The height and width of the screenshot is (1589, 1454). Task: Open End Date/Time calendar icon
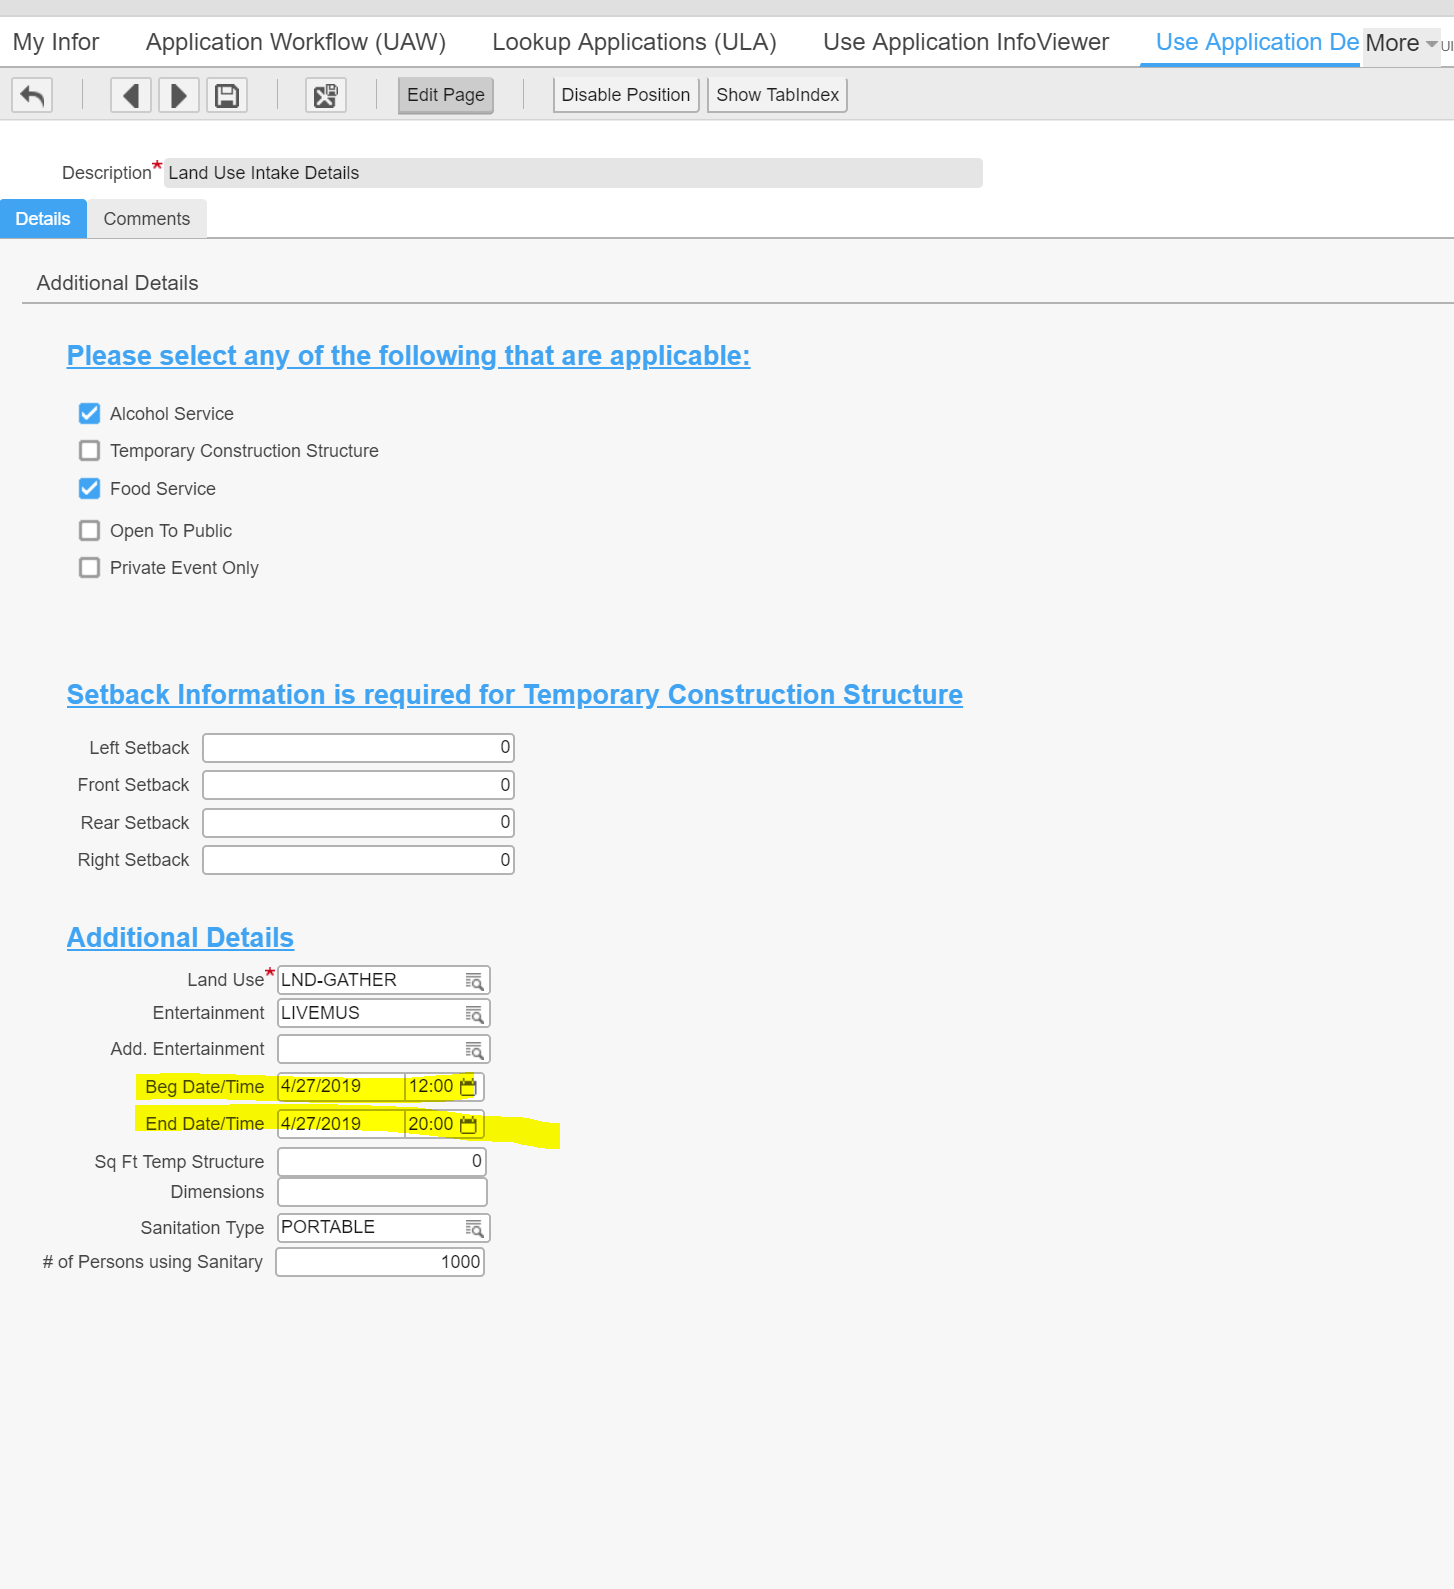tap(468, 1124)
